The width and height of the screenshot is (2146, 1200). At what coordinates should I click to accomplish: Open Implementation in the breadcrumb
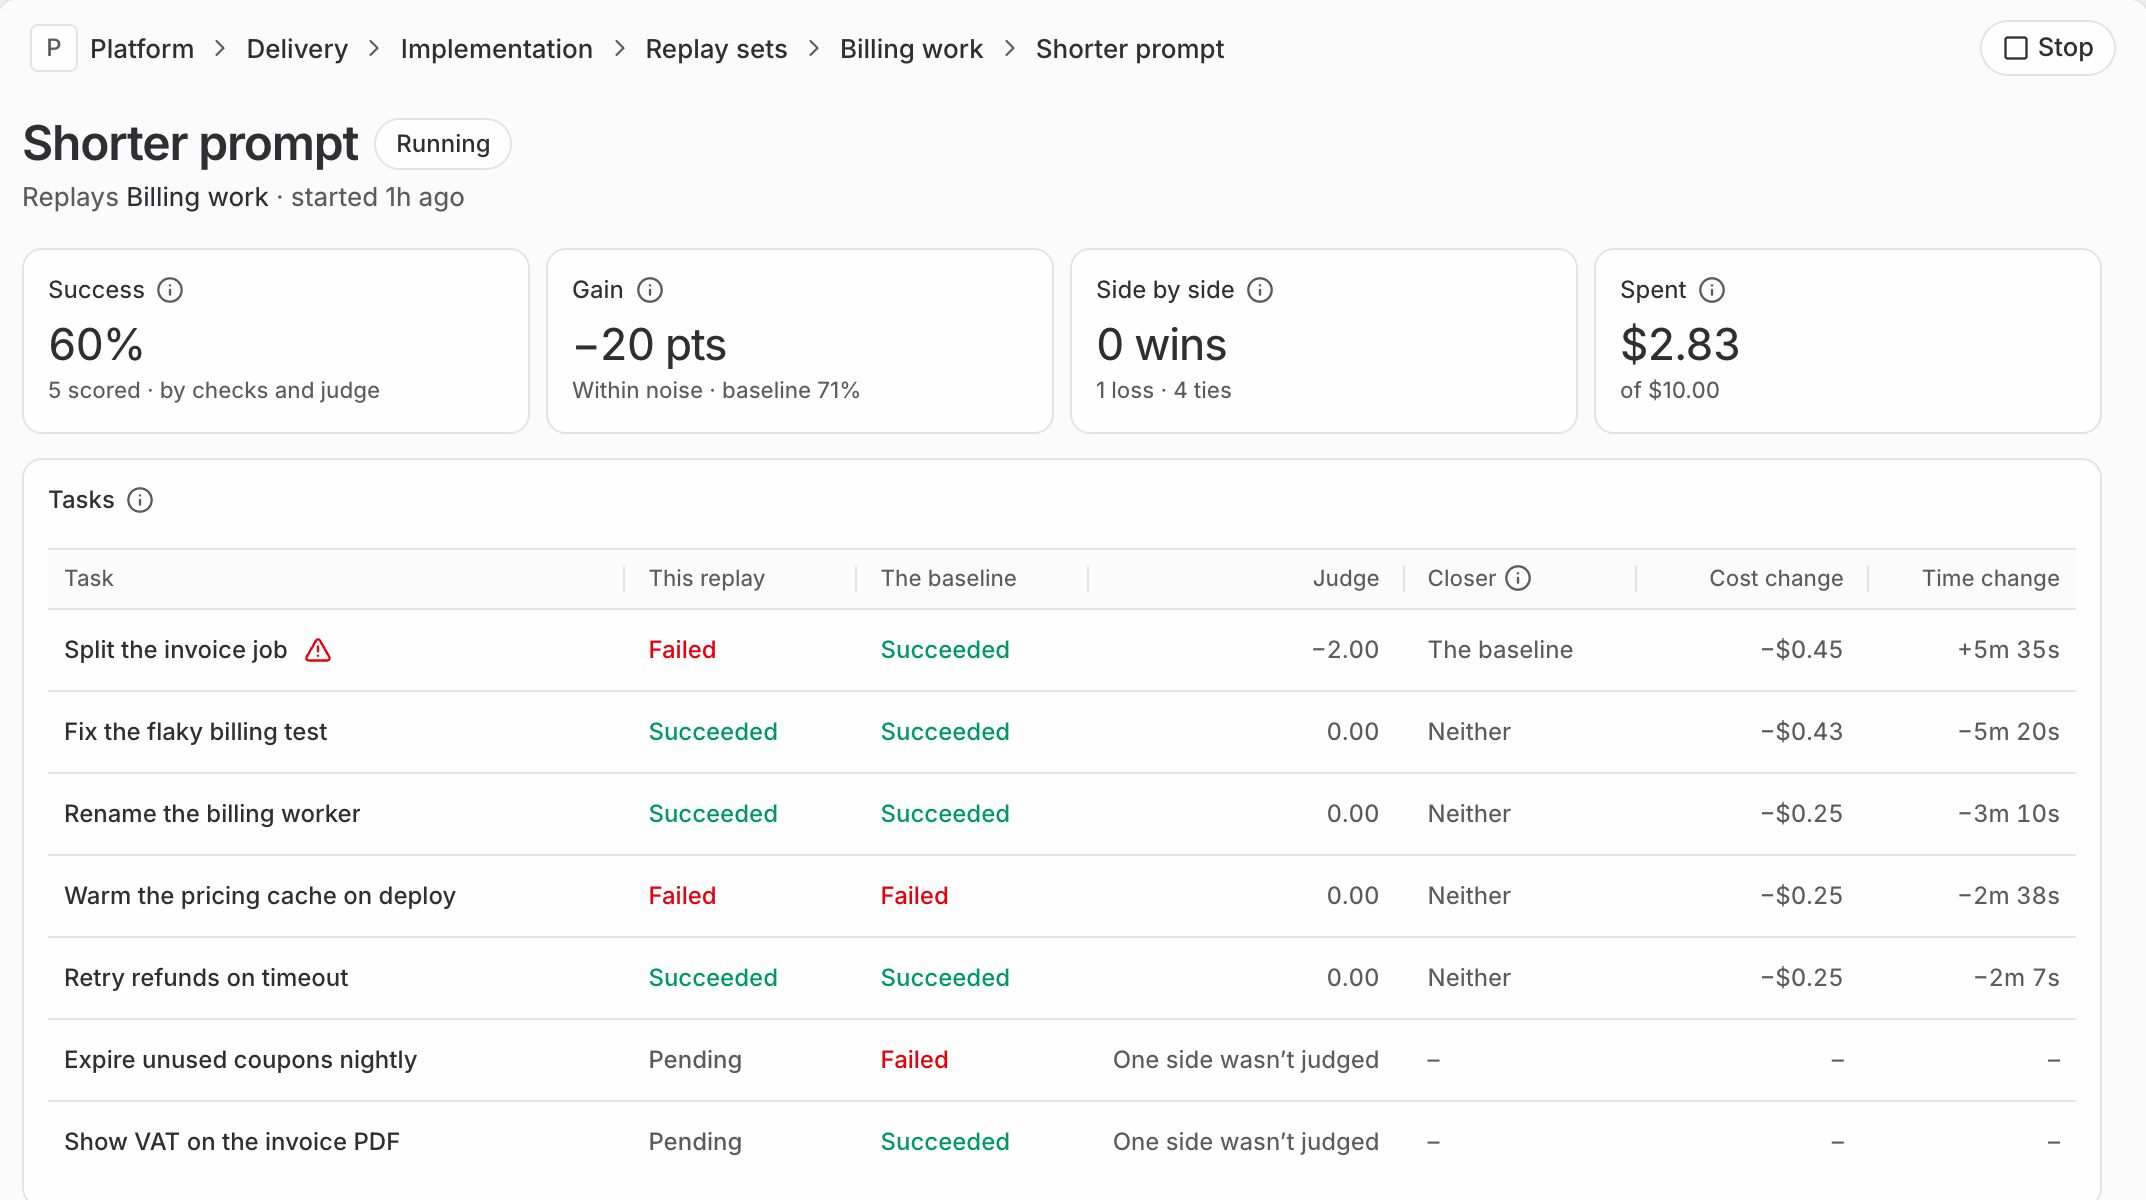[x=497, y=49]
